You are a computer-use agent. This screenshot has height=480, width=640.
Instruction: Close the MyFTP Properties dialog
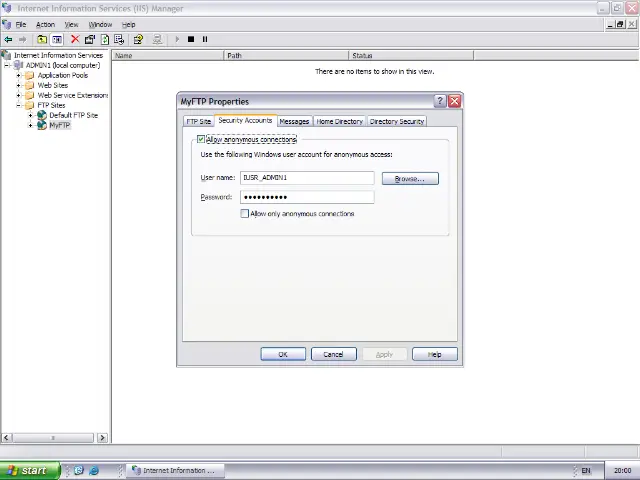click(454, 101)
